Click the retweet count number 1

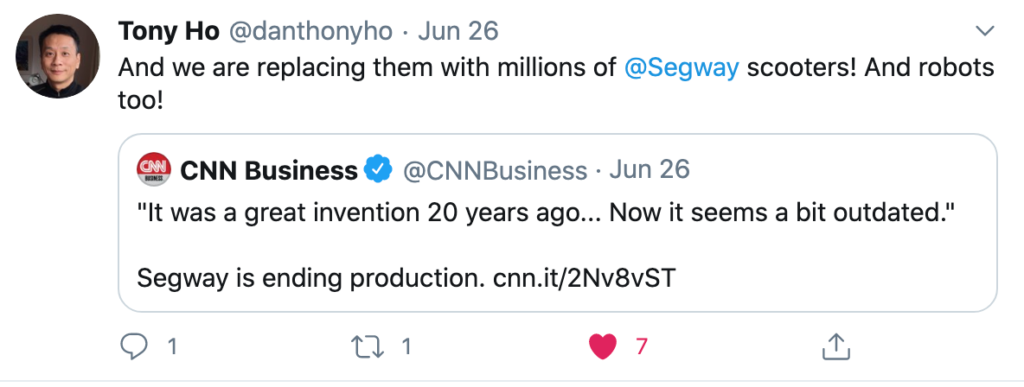[406, 347]
